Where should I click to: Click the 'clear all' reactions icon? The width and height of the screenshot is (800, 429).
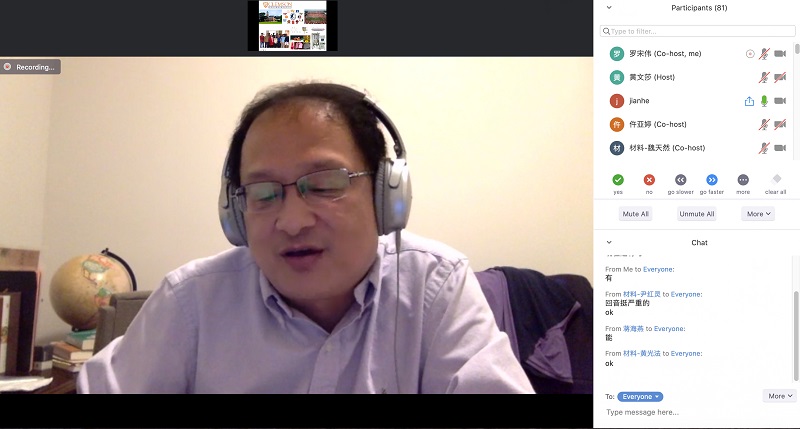point(777,179)
